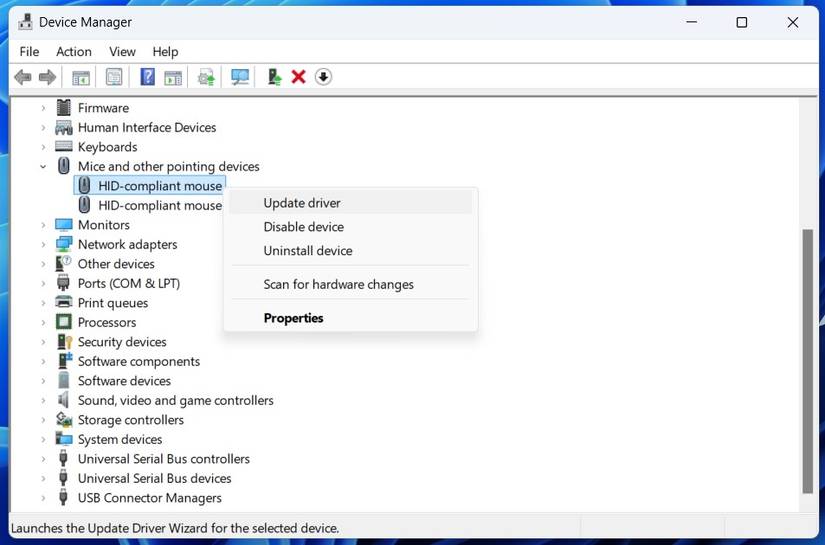Collapse Mice and other pointing devices
The height and width of the screenshot is (545, 825).
click(x=43, y=167)
